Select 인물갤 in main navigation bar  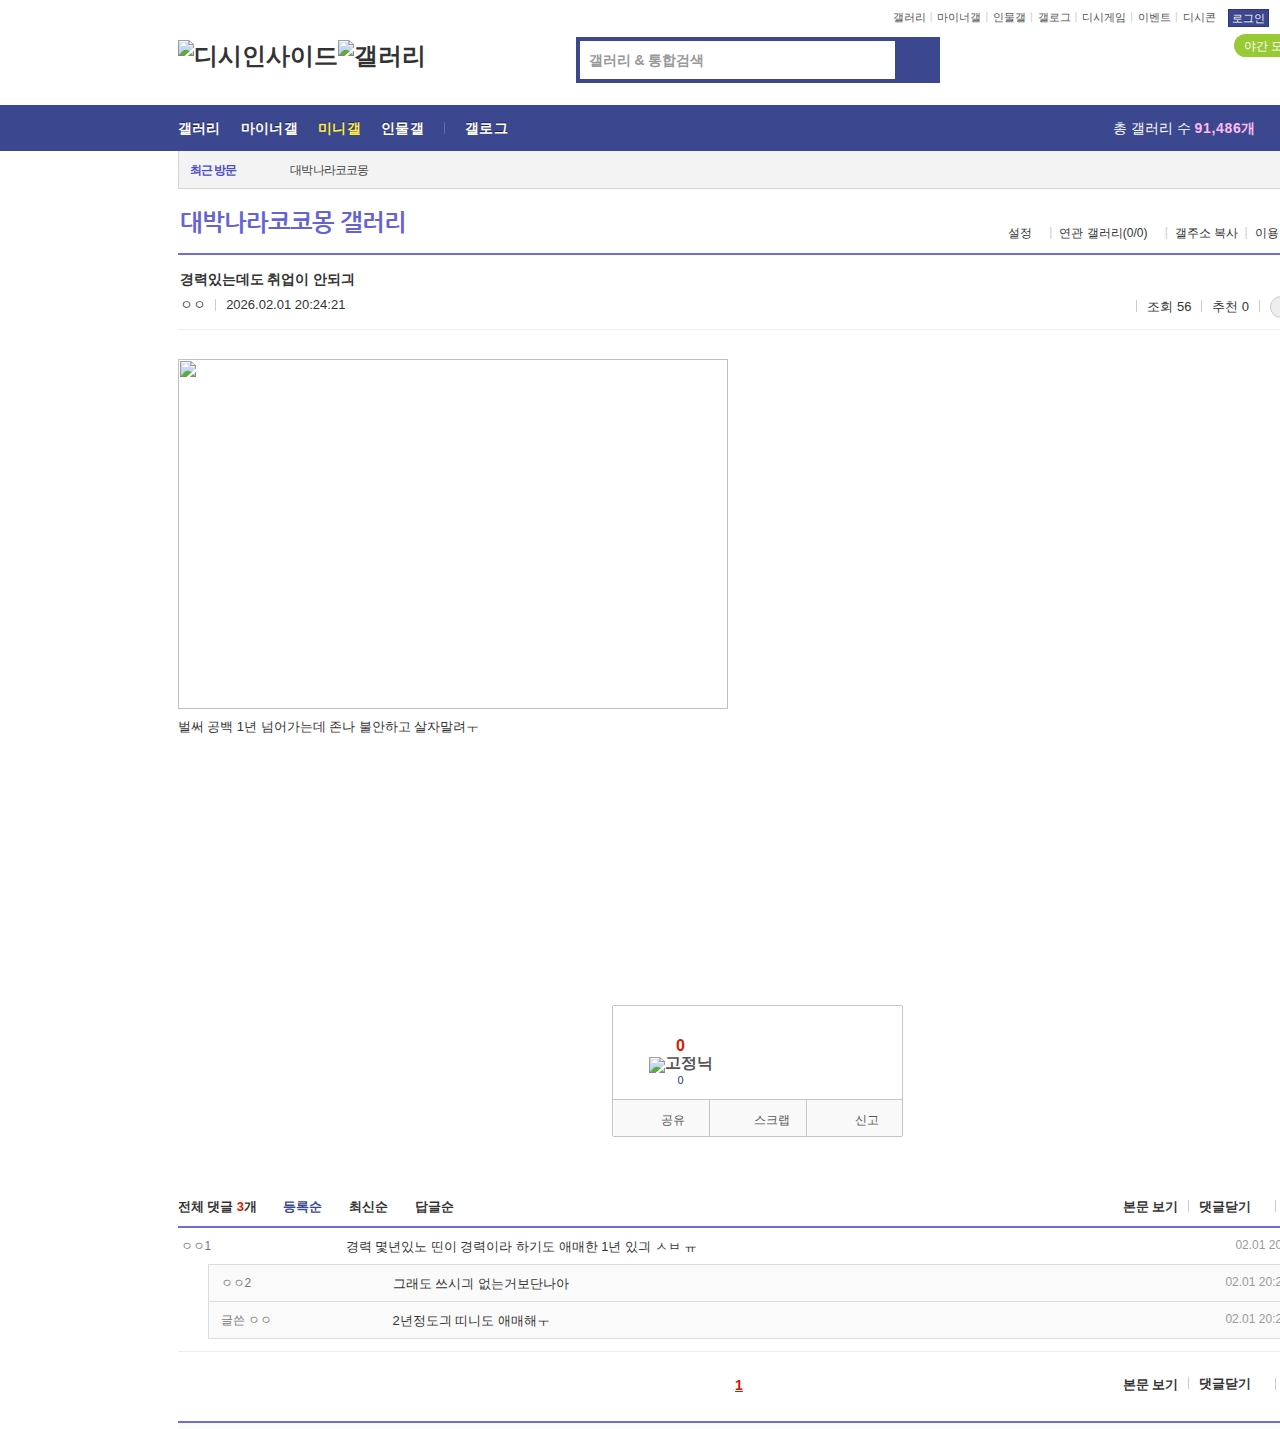pyautogui.click(x=402, y=128)
